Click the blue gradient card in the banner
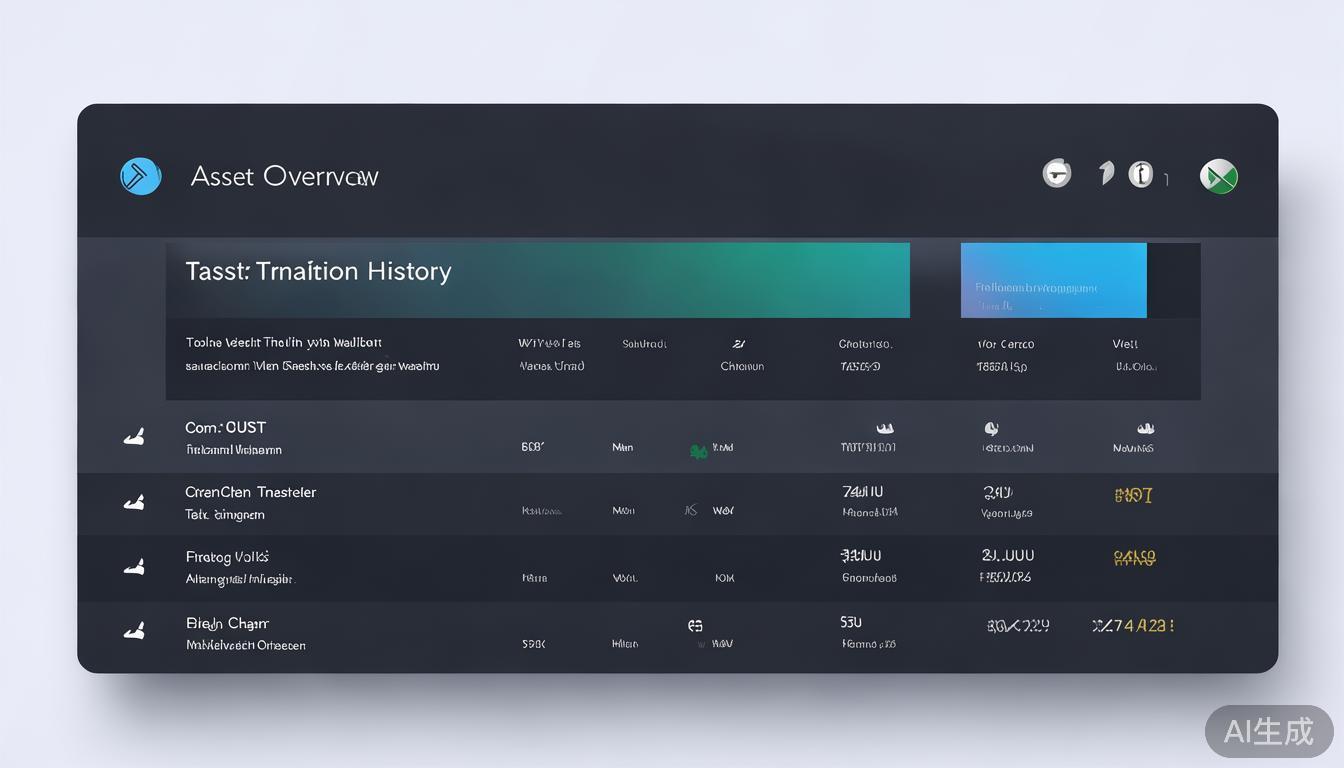Screen dimensions: 1344x768 [1053, 280]
